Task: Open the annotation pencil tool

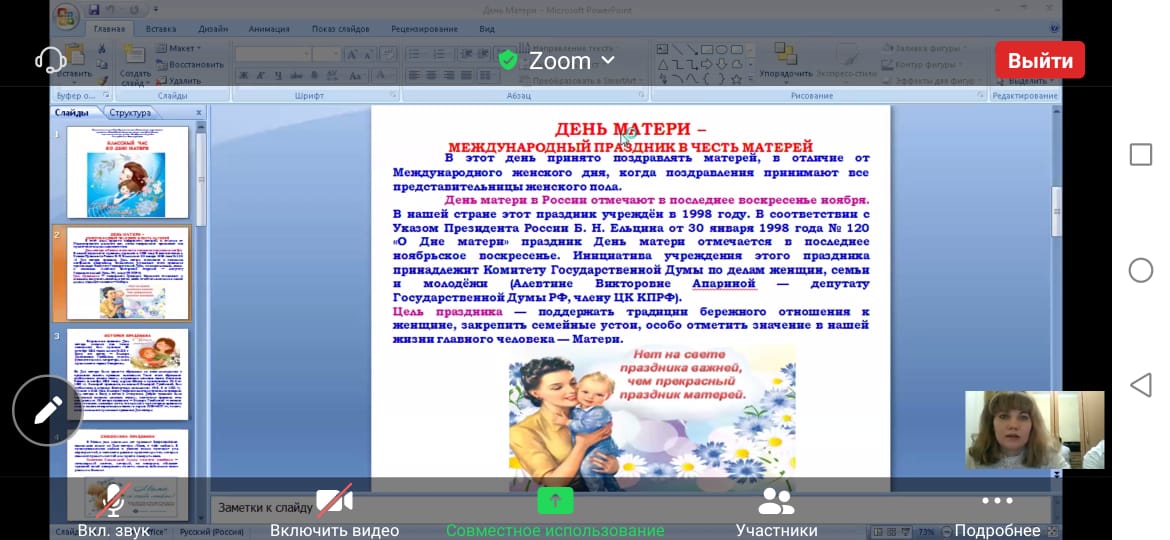Action: [x=47, y=409]
